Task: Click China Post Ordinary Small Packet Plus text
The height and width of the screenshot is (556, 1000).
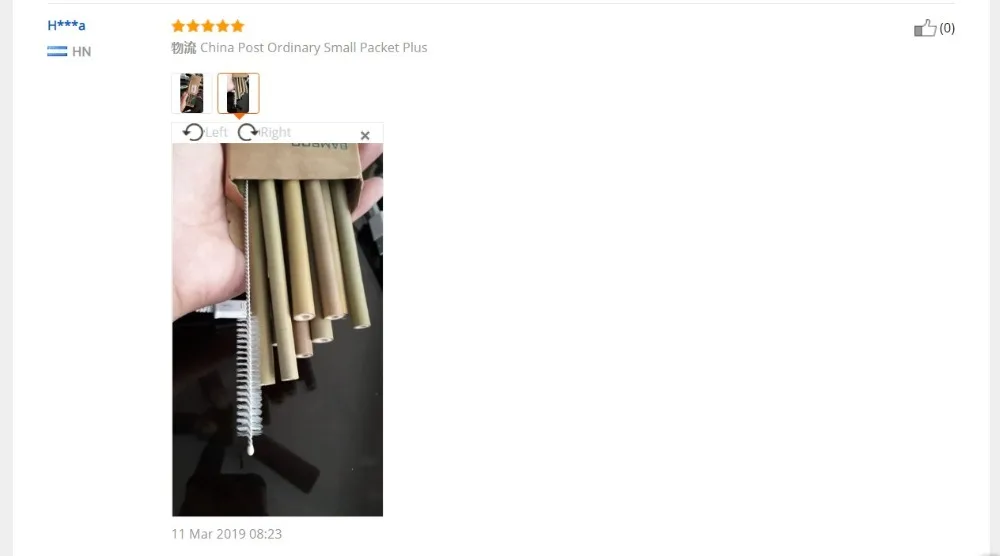Action: click(314, 48)
